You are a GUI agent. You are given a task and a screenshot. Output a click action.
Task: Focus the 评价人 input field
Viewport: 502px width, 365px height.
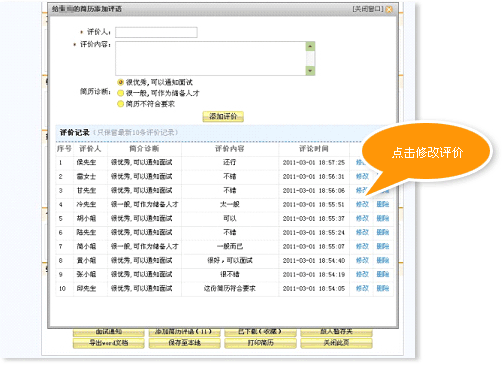tap(156, 32)
